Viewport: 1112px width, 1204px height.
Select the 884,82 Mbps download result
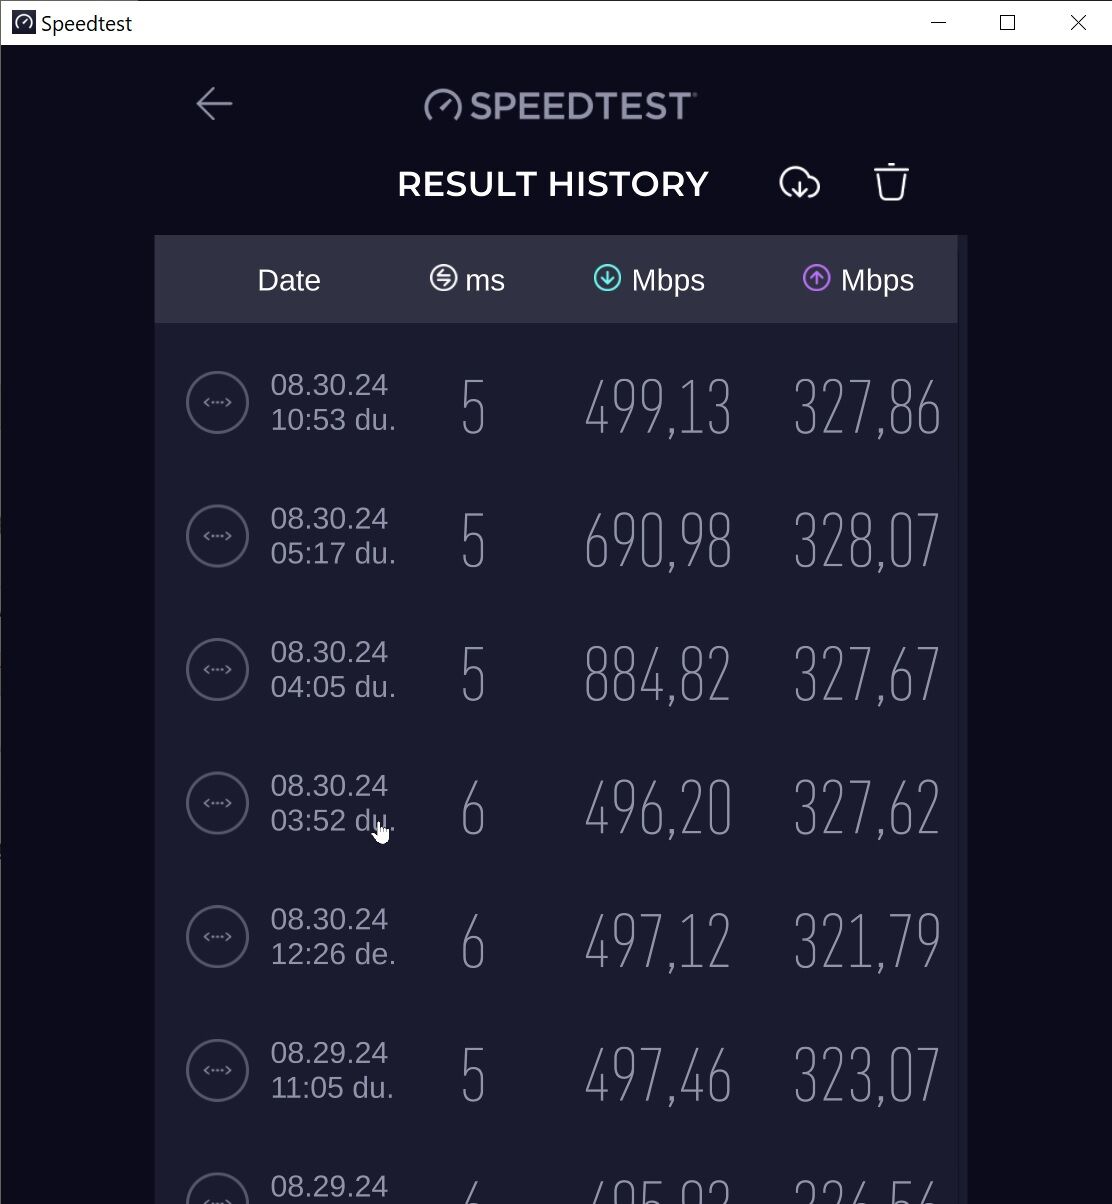[657, 674]
